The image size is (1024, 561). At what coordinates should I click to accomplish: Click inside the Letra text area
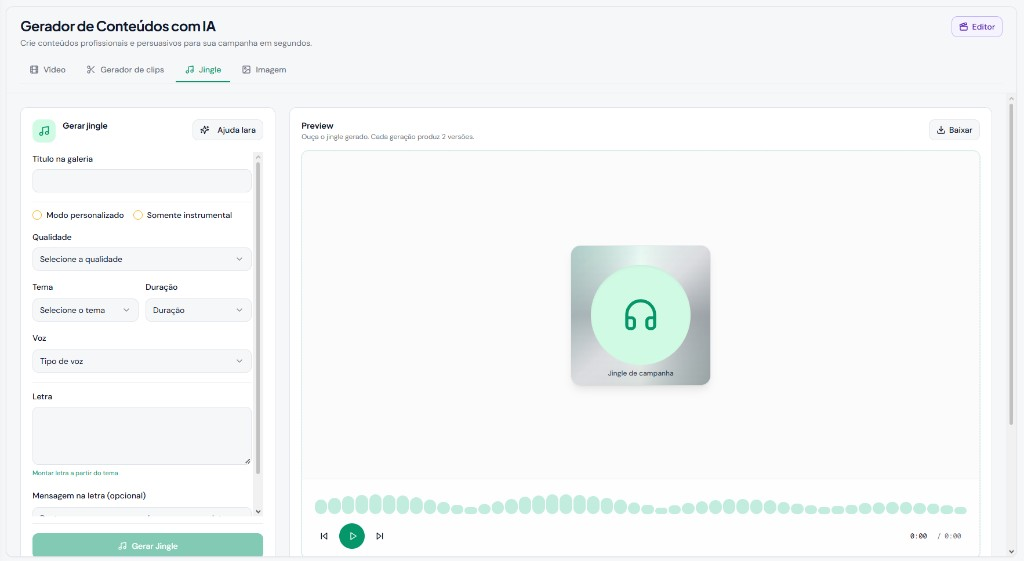[142, 436]
